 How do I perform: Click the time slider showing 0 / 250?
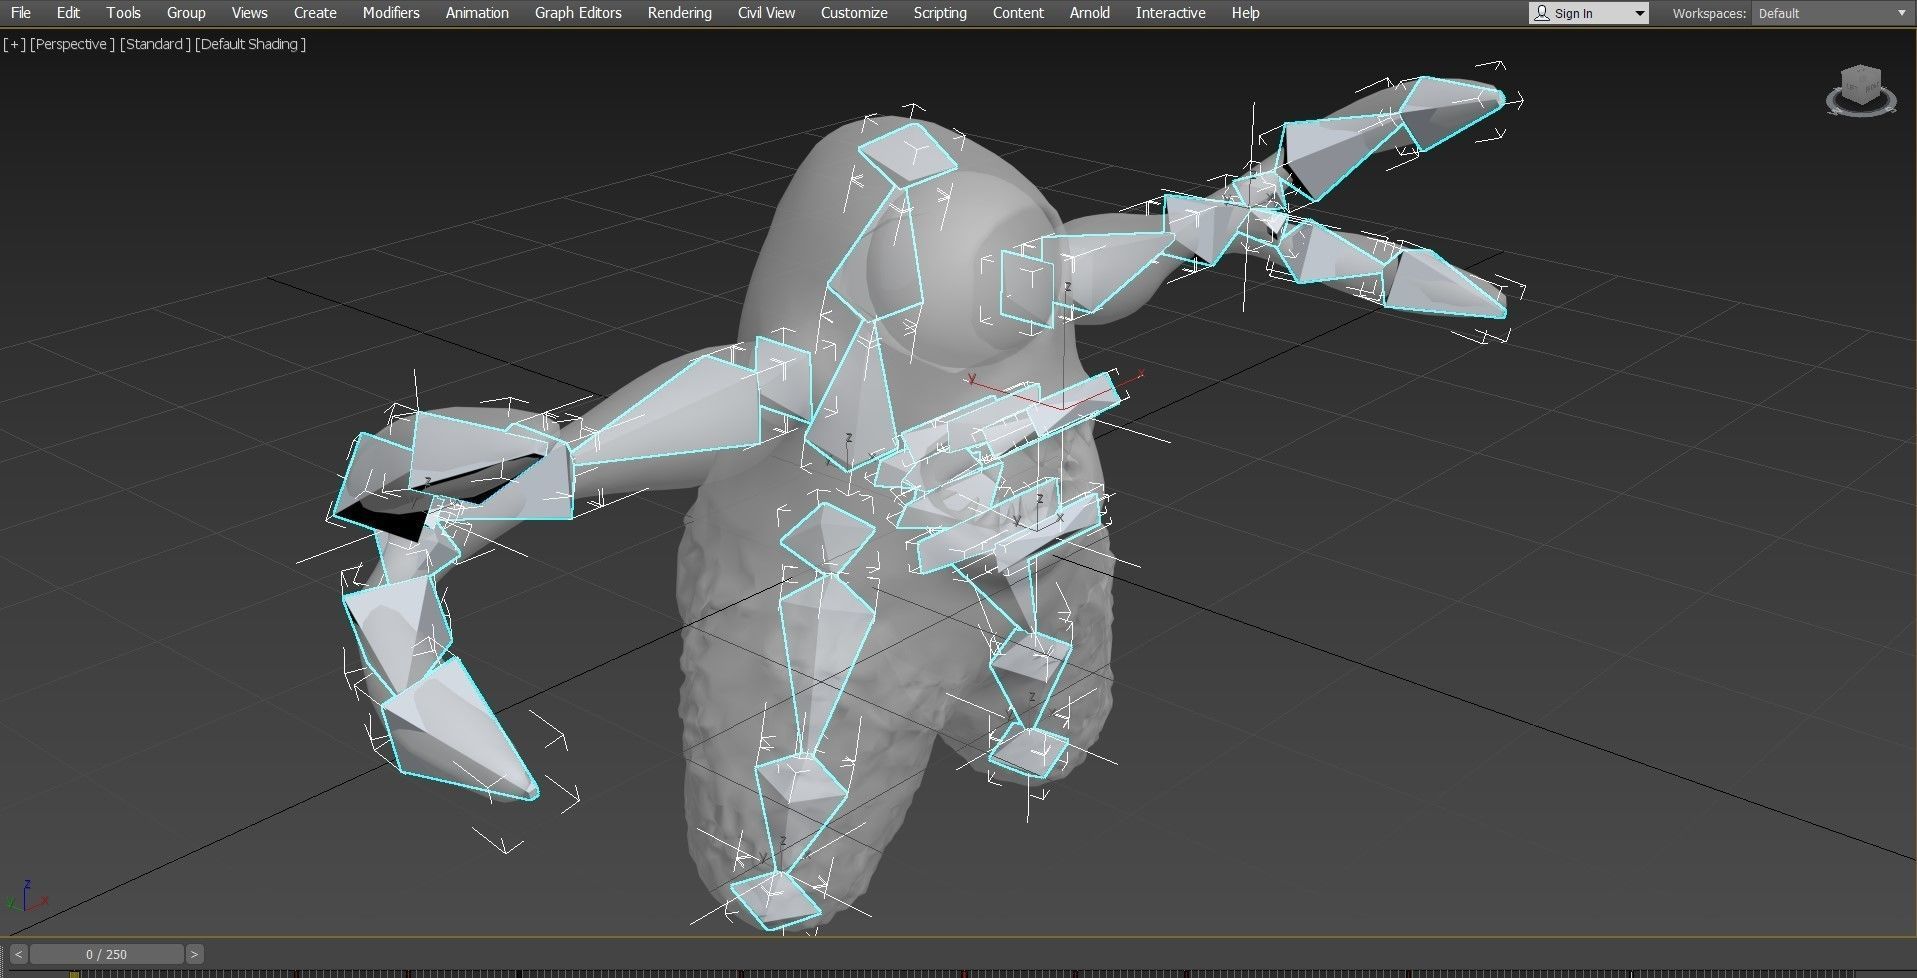click(107, 954)
